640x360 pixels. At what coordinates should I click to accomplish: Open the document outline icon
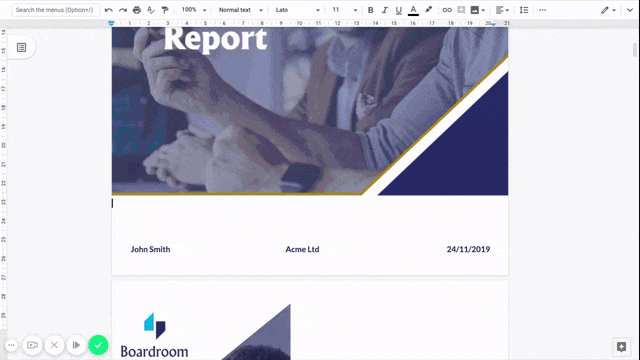click(x=21, y=47)
